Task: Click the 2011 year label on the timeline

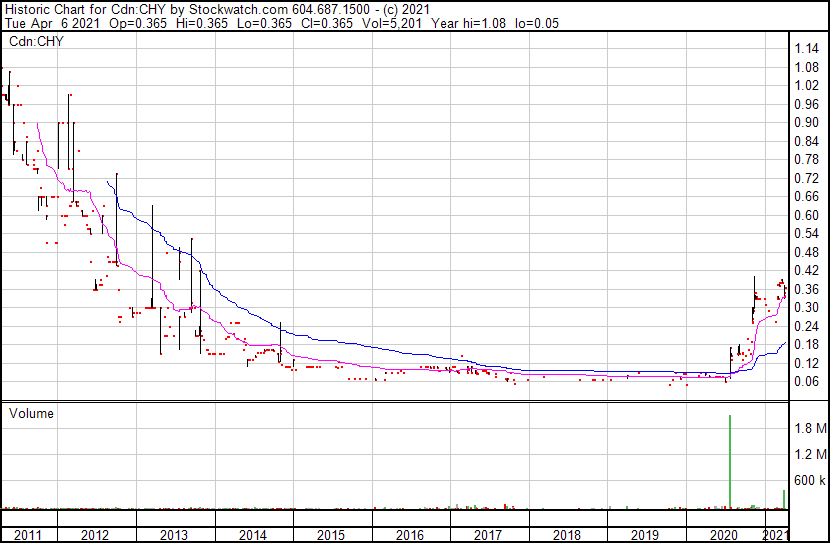Action: (x=27, y=535)
